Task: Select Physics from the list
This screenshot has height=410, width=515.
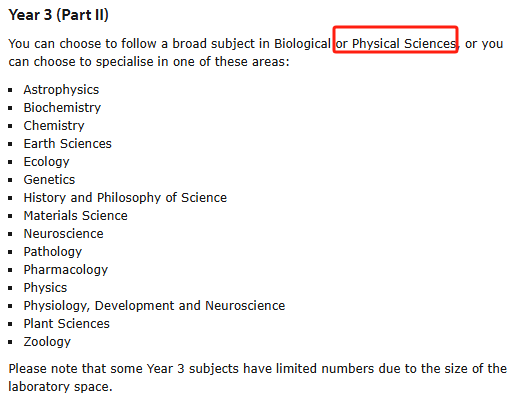Action: [x=45, y=288]
